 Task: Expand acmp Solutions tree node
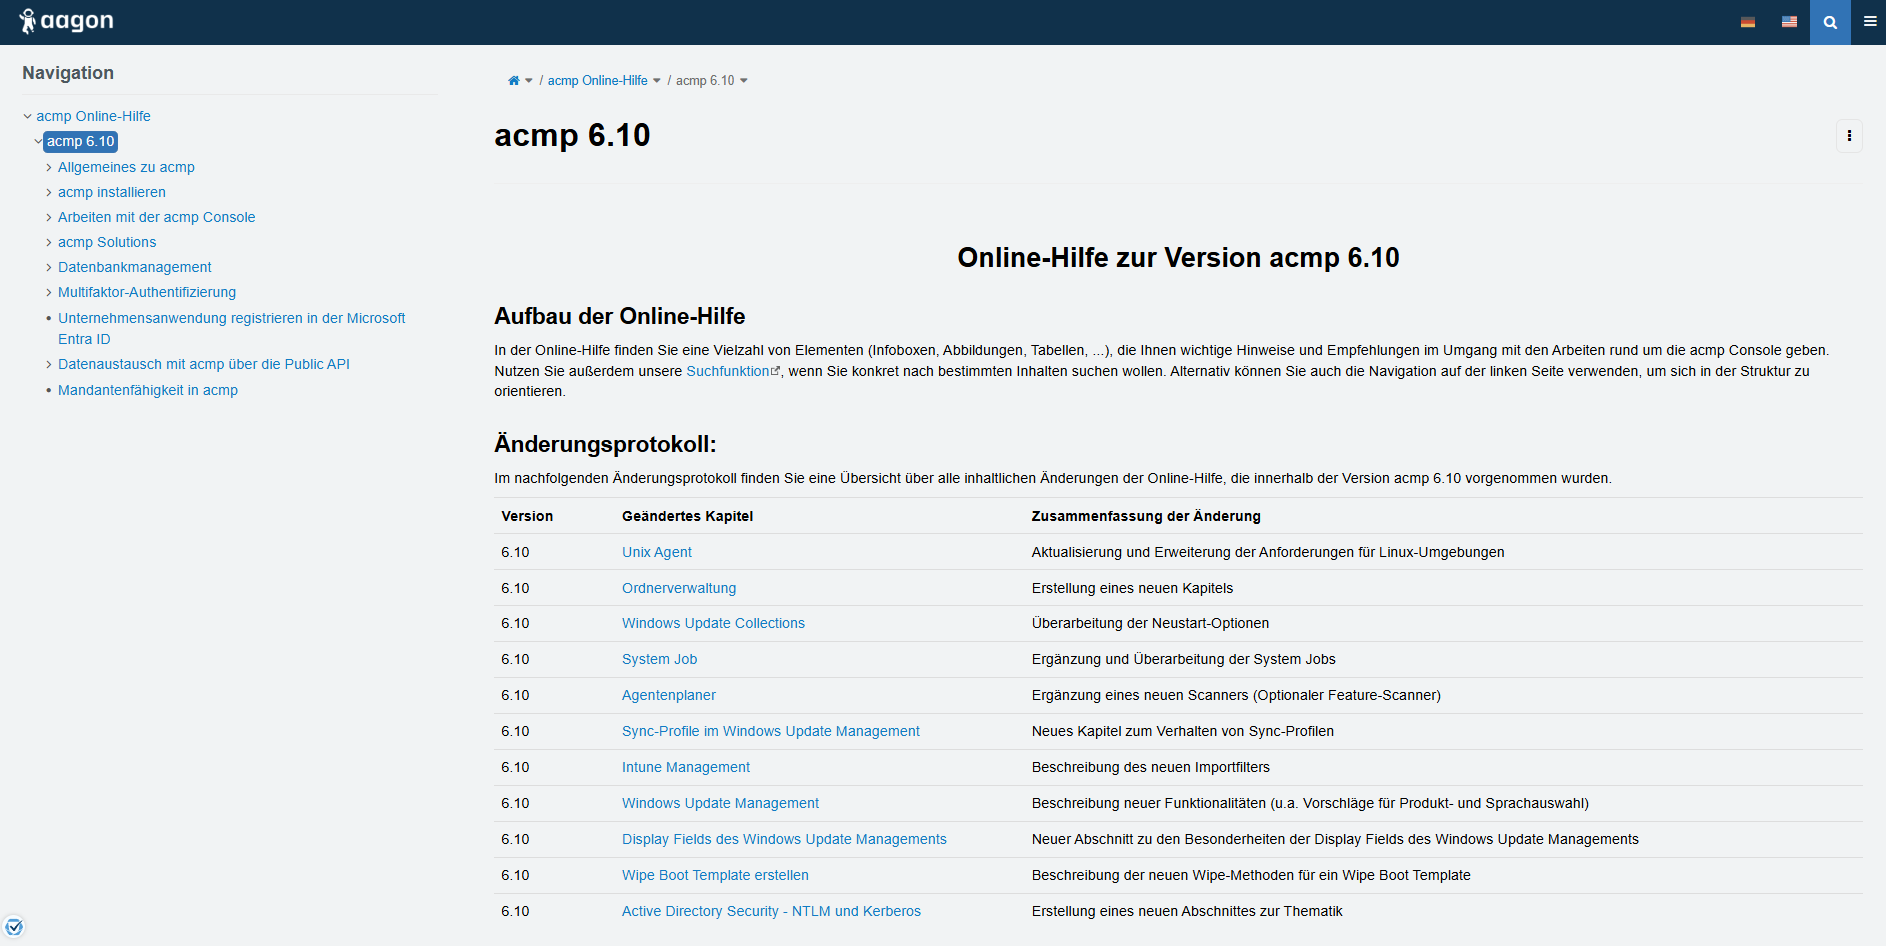click(49, 242)
